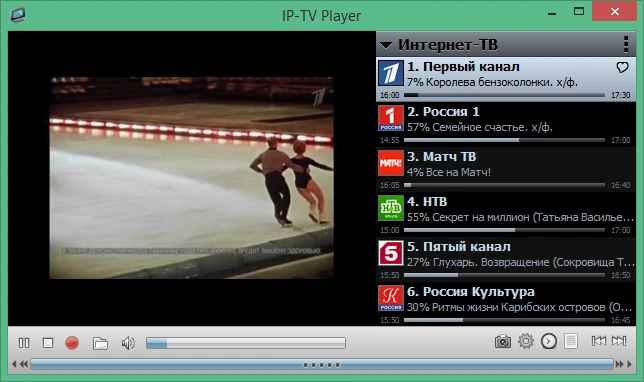Click the Первый канал logo
The height and width of the screenshot is (382, 644).
point(391,73)
